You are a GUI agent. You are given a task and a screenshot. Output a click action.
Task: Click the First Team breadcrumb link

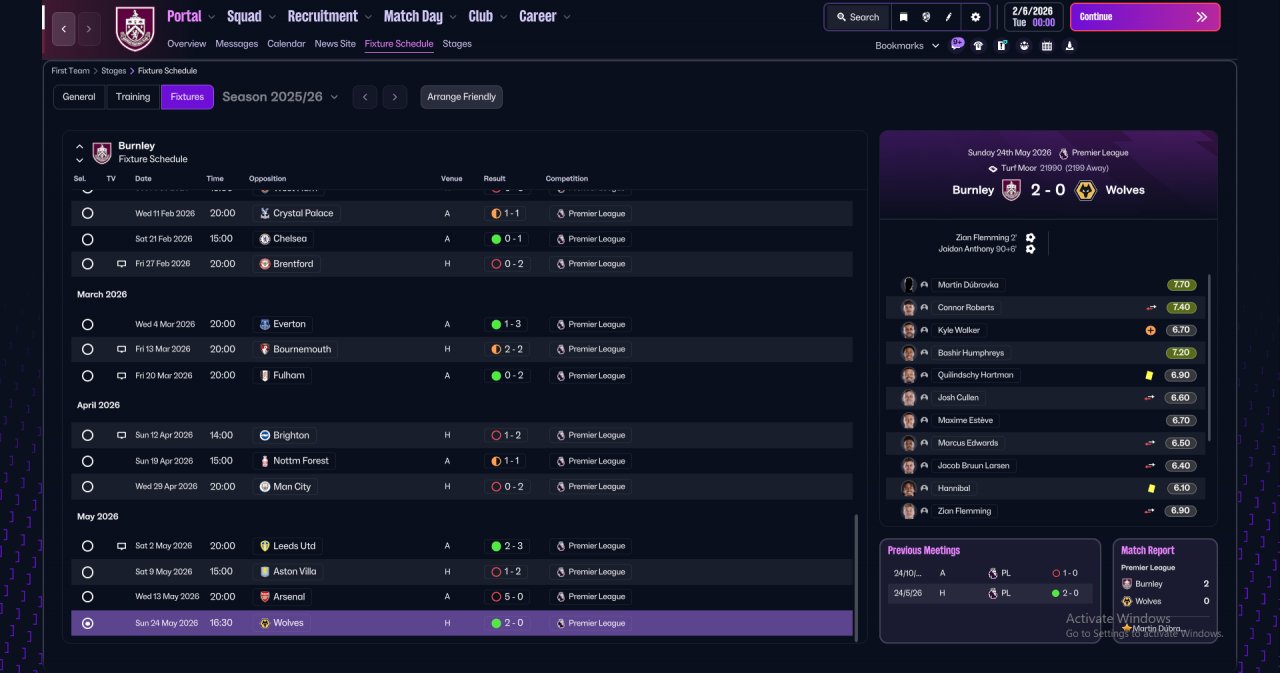71,71
